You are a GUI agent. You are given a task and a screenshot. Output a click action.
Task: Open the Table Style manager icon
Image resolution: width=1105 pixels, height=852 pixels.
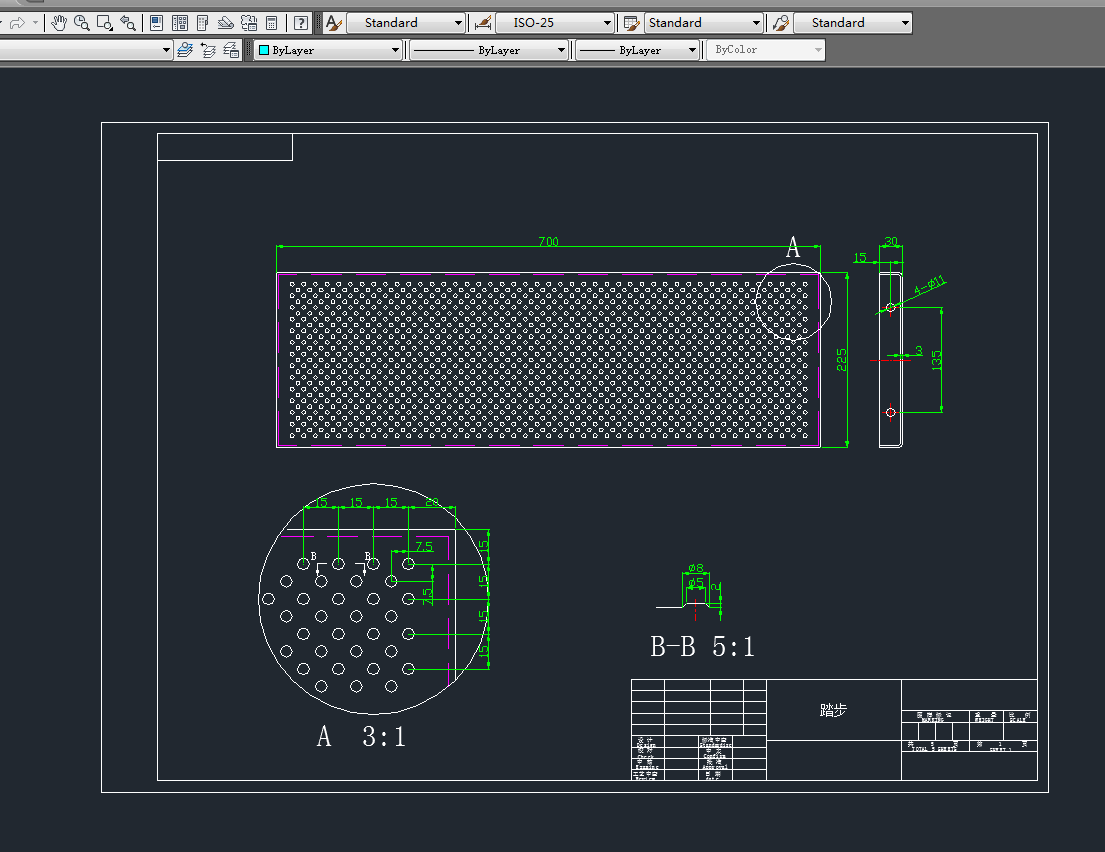click(x=631, y=23)
